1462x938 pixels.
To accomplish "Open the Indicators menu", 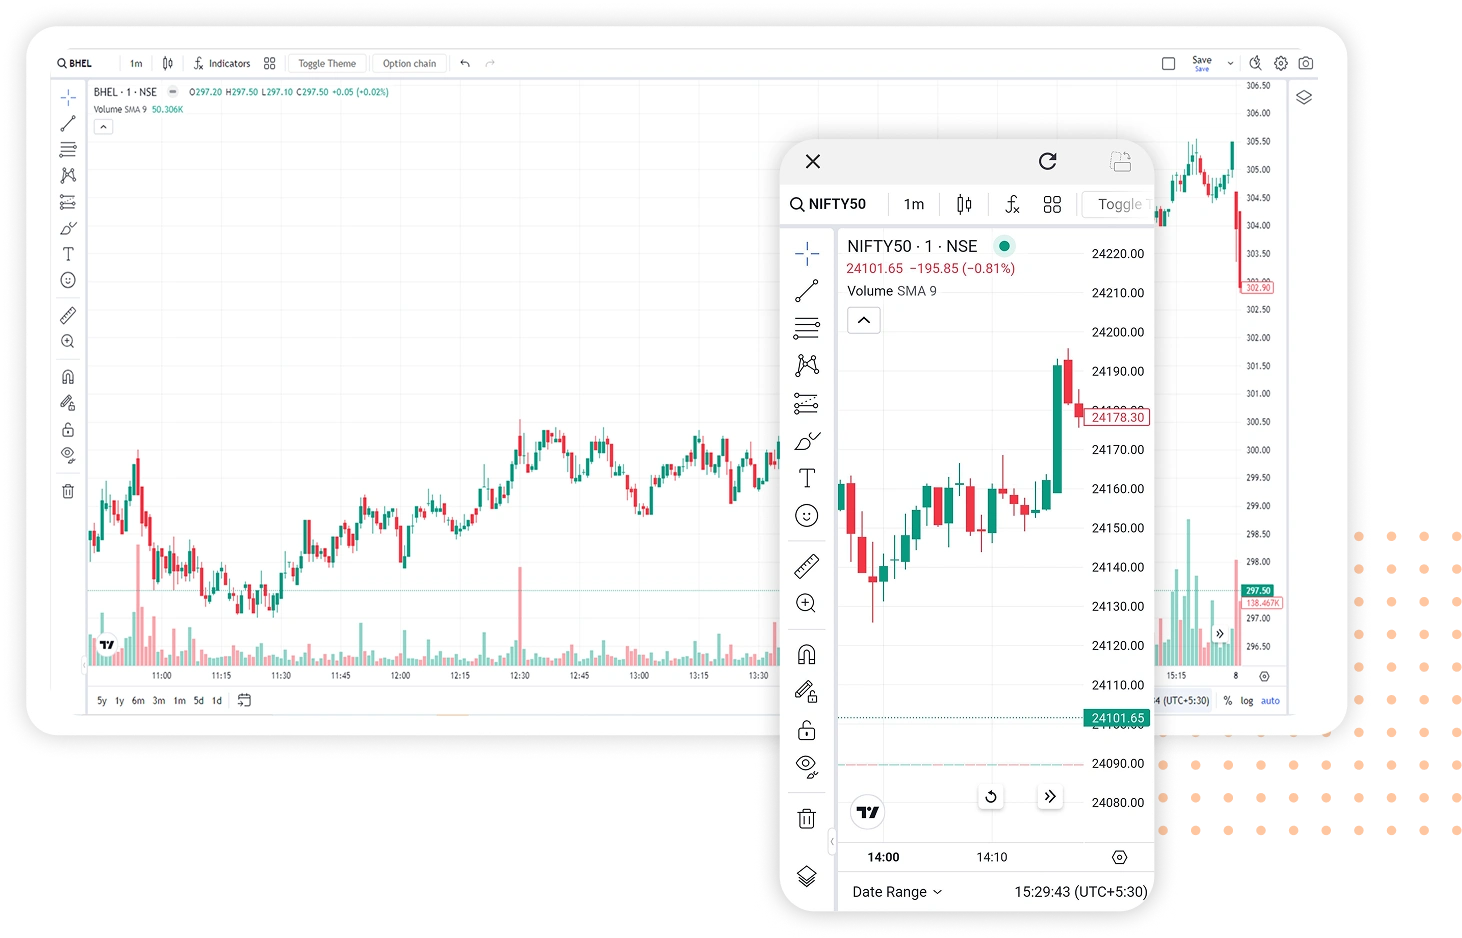I will click(222, 63).
